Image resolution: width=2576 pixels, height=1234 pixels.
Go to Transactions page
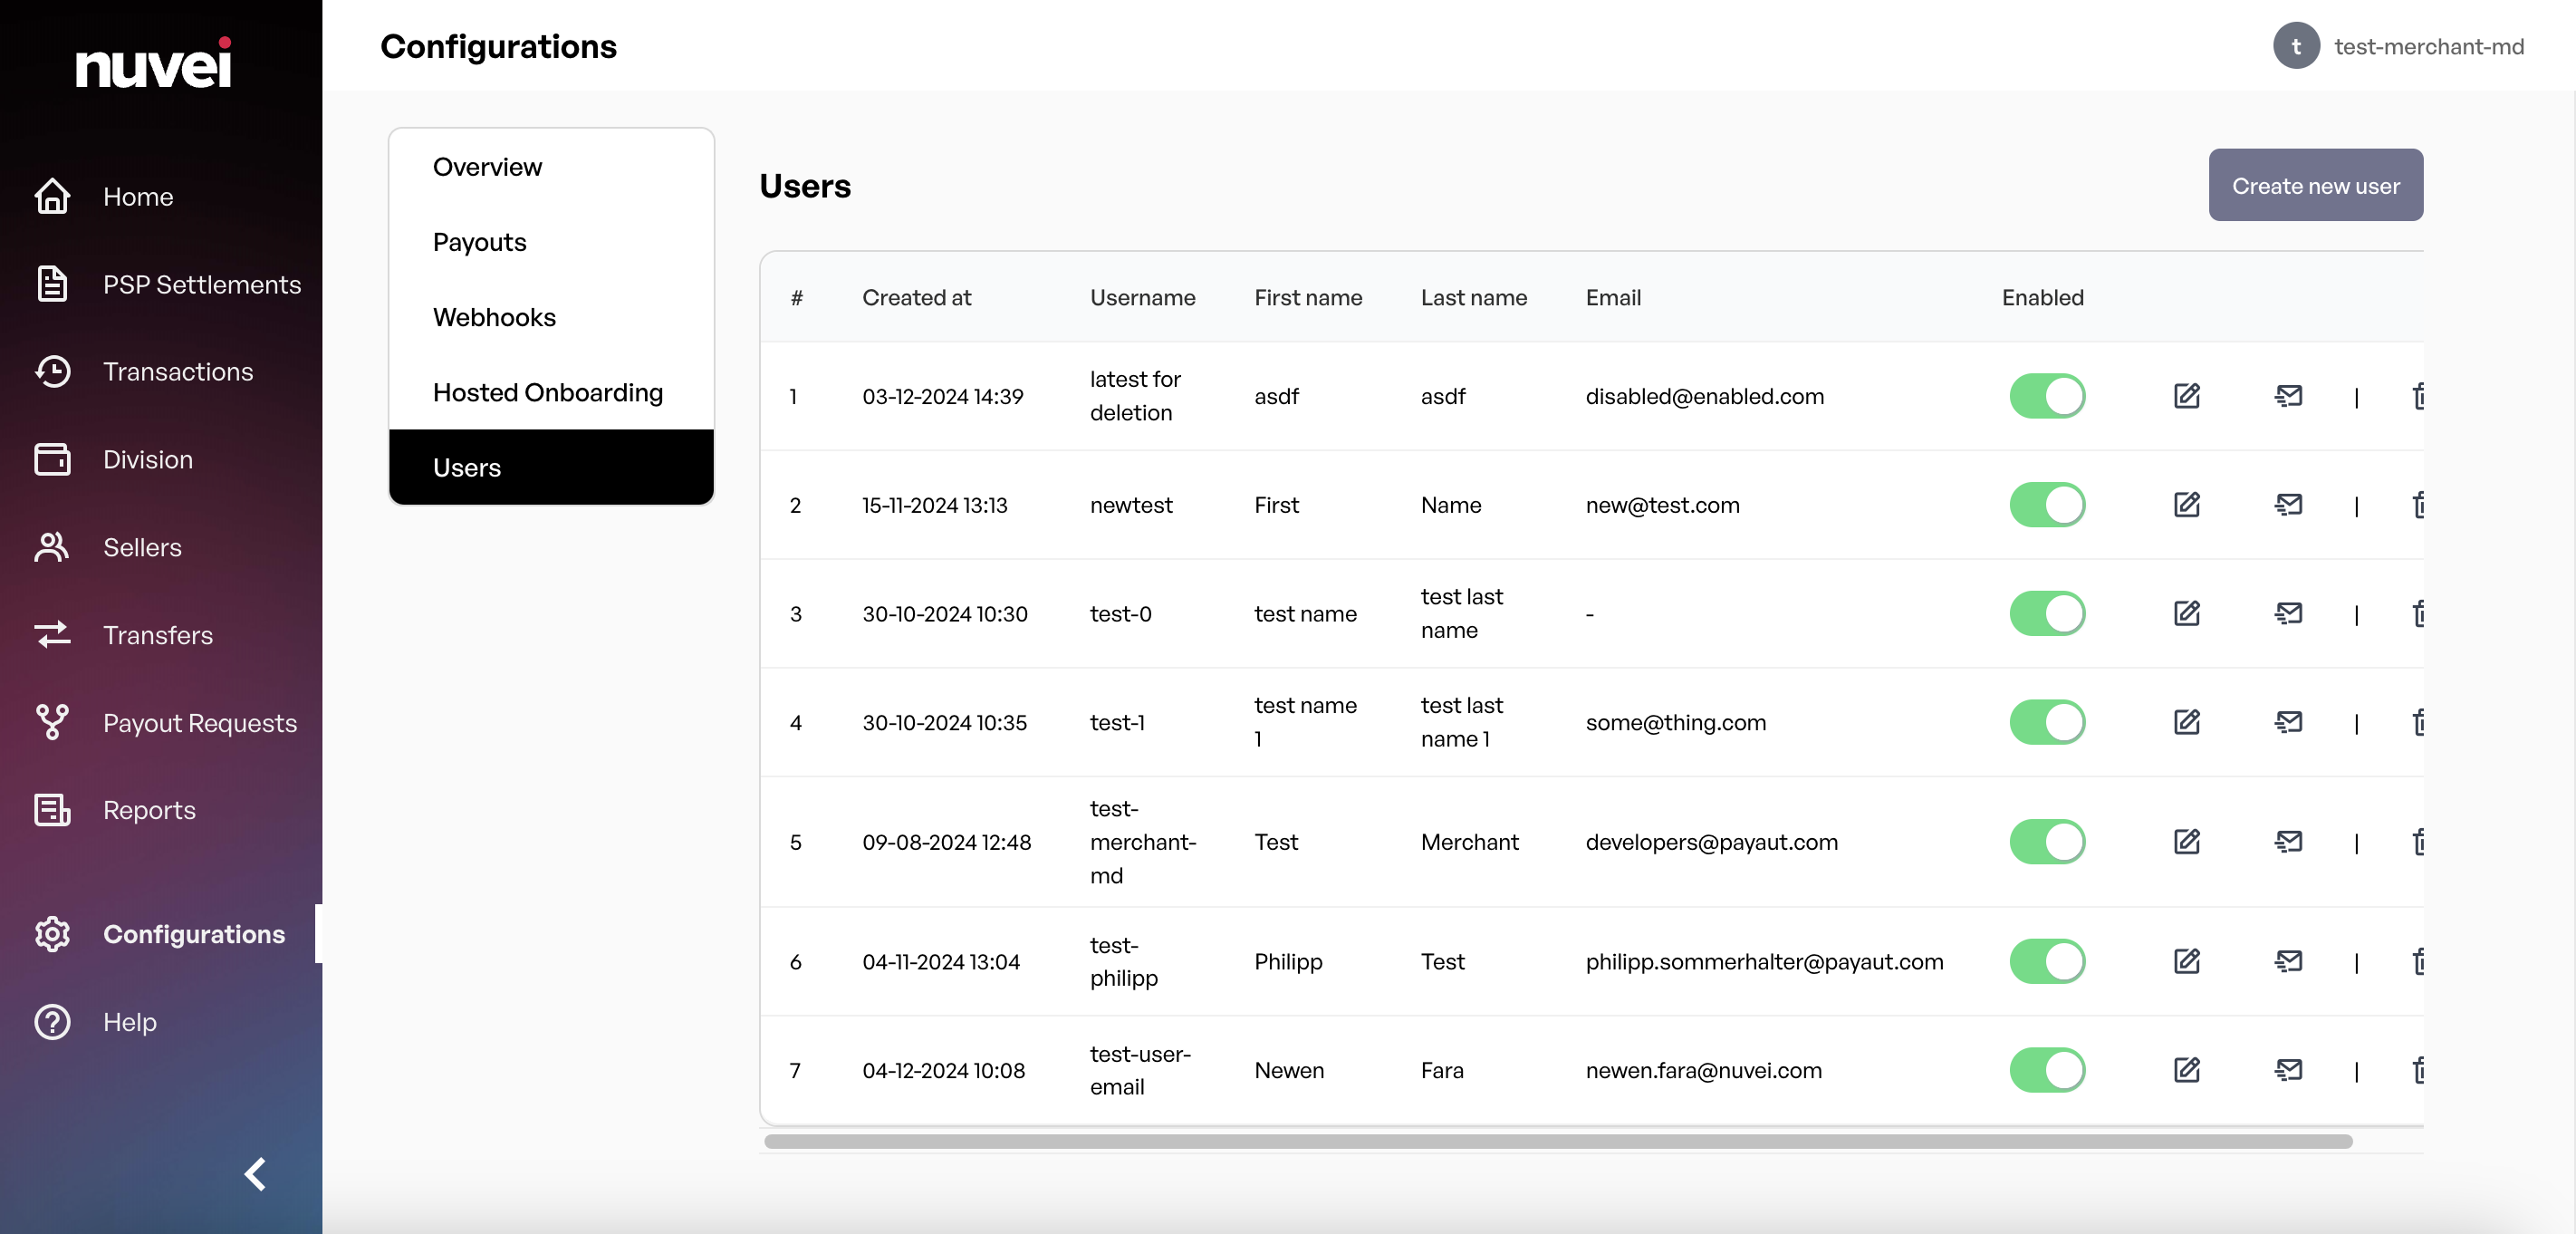177,372
